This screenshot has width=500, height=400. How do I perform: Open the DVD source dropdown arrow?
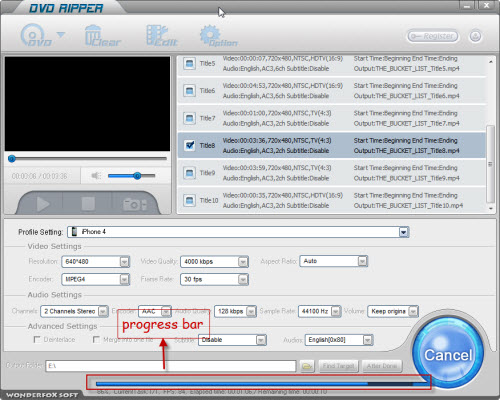[61, 35]
